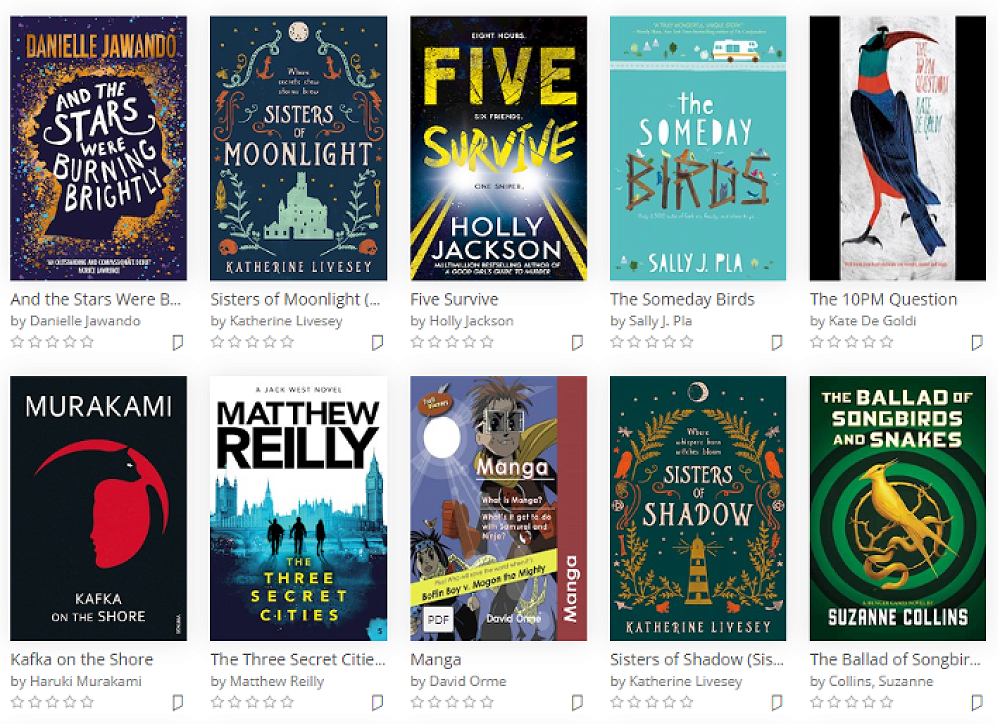1000x724 pixels.
Task: Open Kafka on the Shore title link
Action: (x=82, y=659)
